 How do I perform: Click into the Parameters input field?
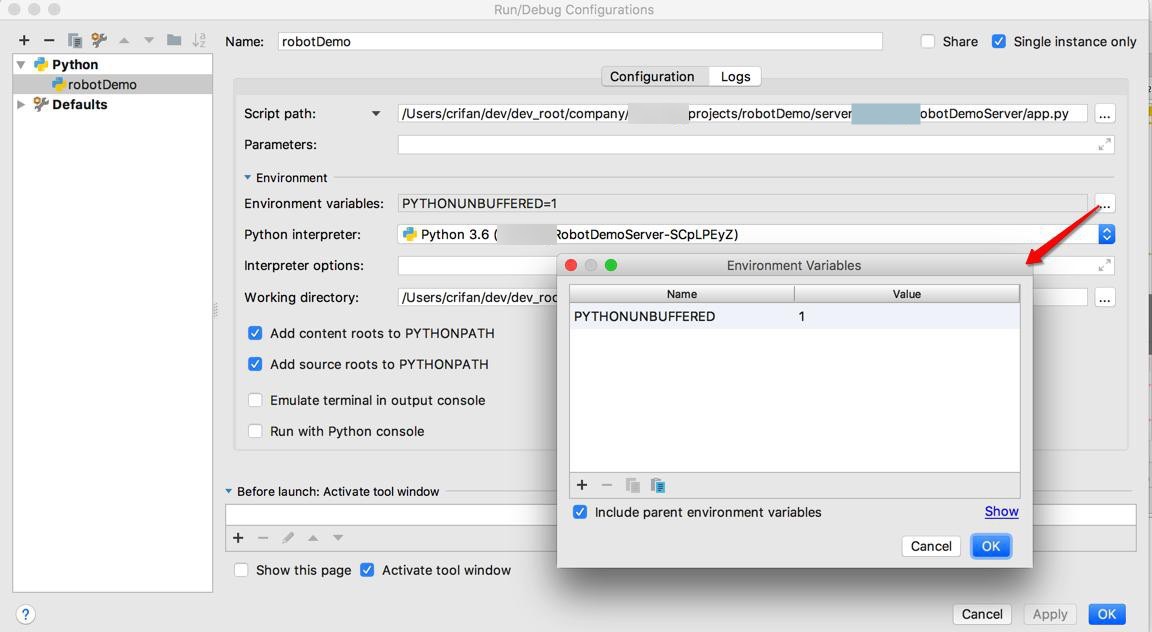point(745,145)
